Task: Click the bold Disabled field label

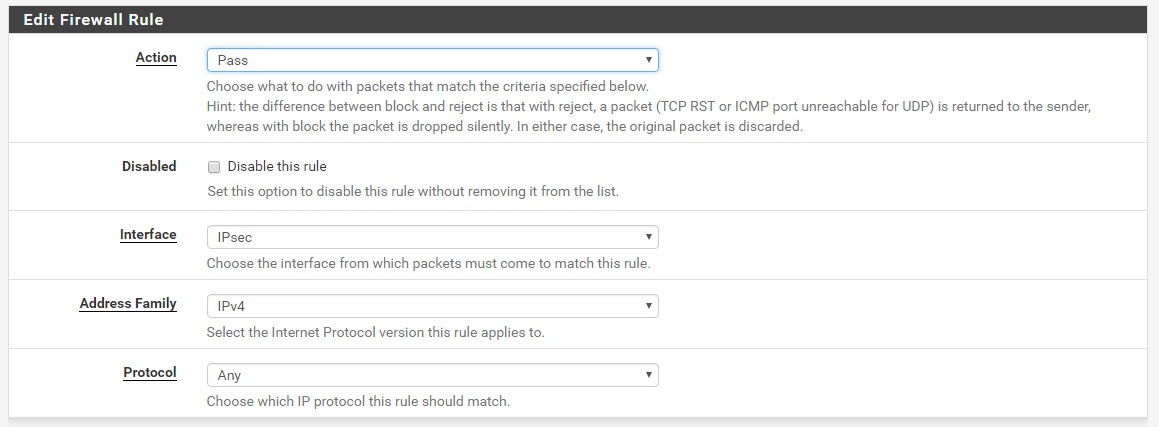Action: (149, 166)
